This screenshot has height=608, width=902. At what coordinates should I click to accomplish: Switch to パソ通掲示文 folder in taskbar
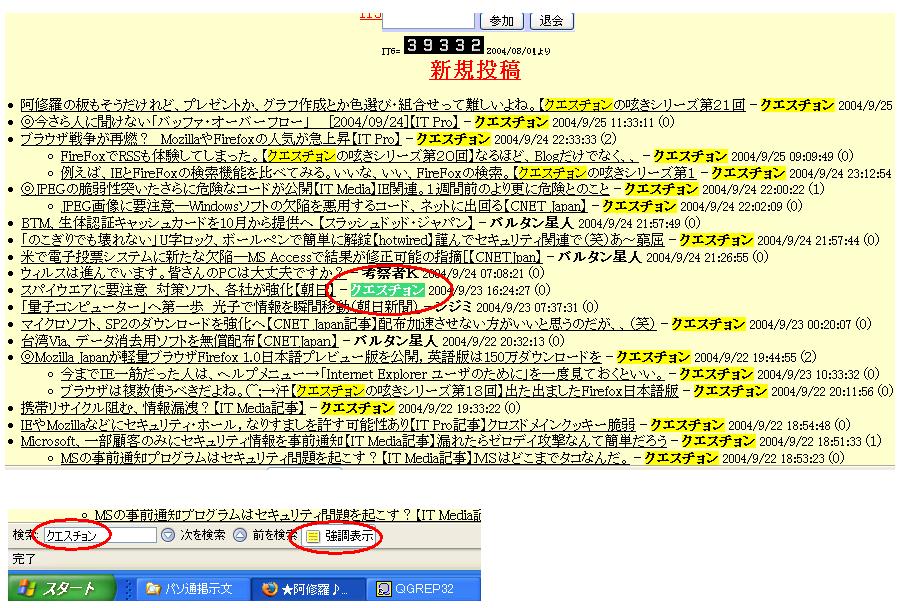pos(193,588)
